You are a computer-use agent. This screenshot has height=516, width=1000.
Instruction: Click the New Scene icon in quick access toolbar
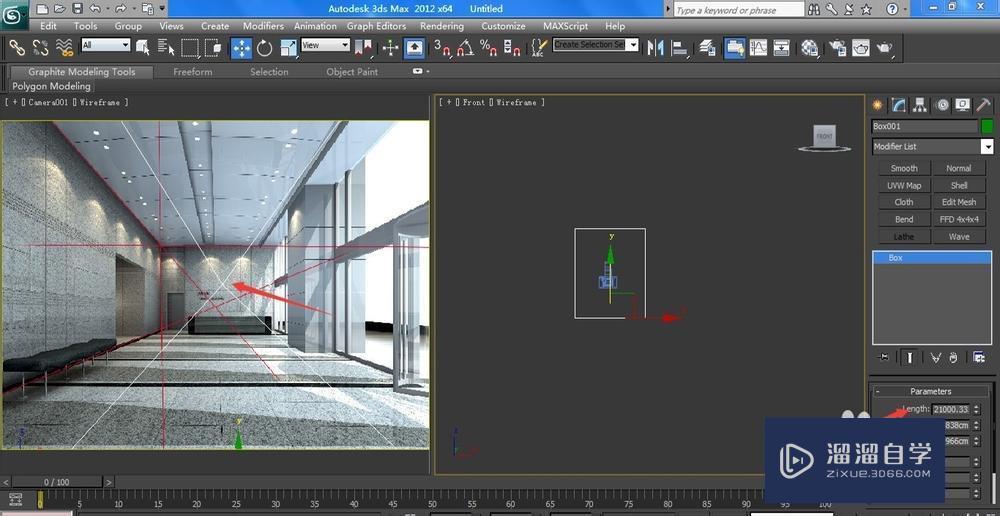click(42, 9)
